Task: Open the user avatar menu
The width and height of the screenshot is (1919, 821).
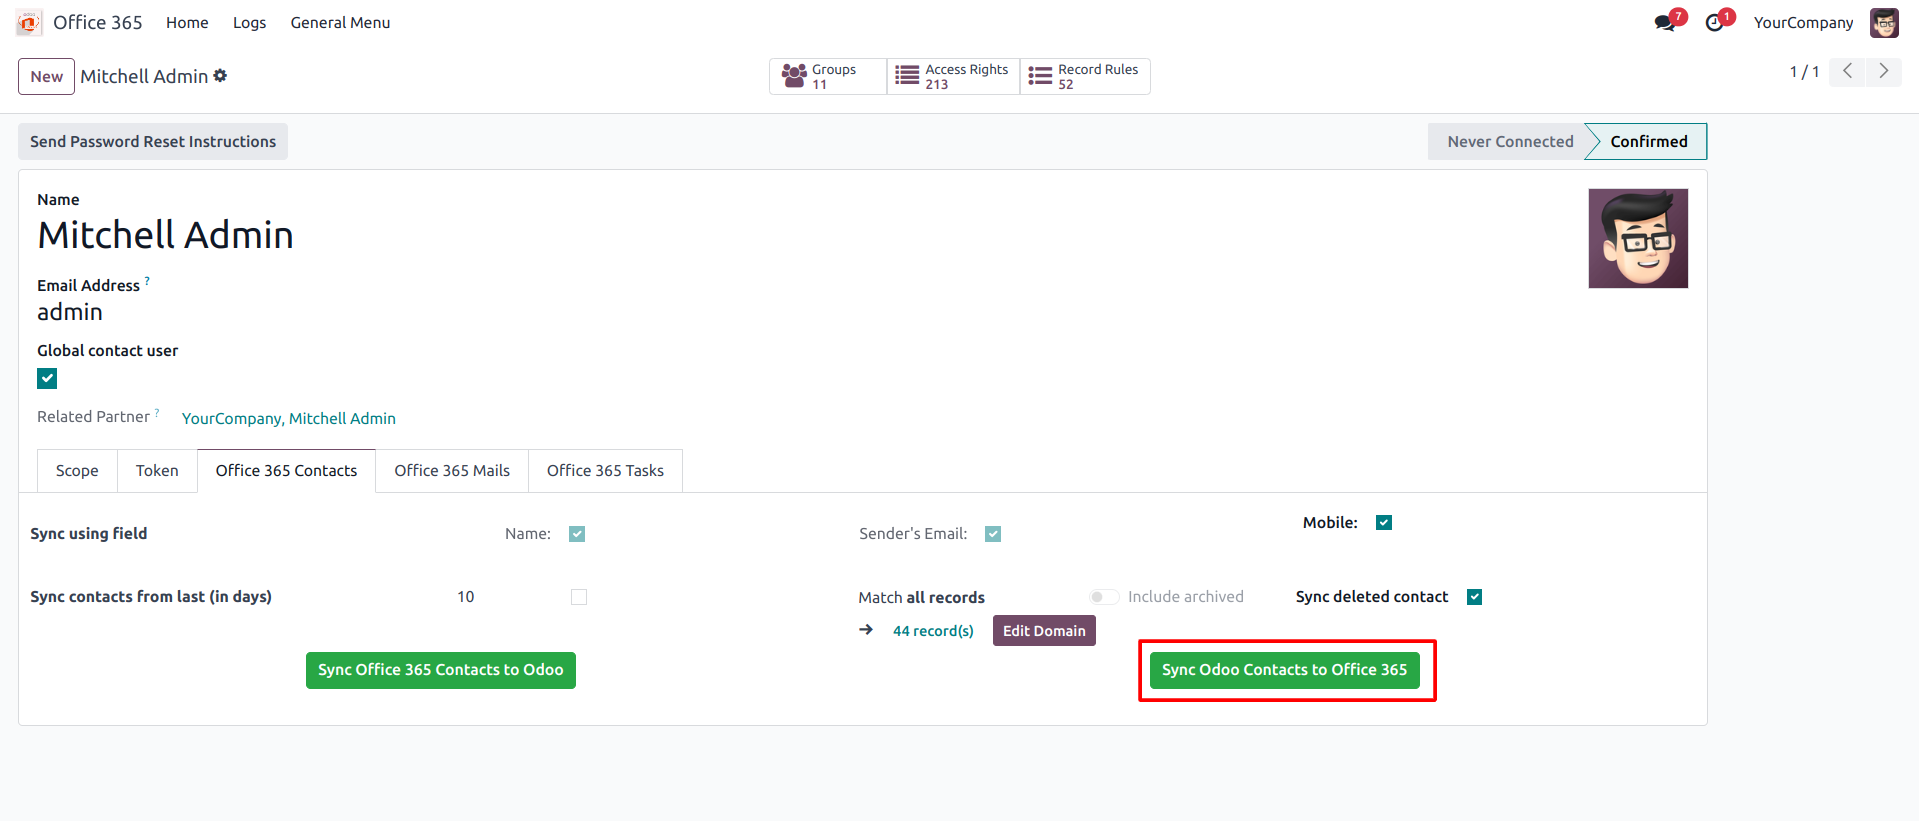Action: (x=1884, y=22)
